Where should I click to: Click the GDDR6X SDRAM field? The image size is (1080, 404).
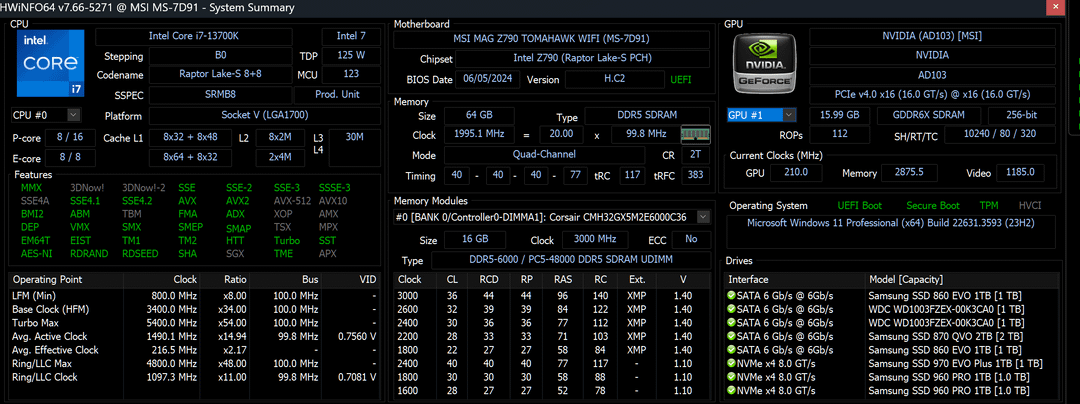click(x=928, y=115)
